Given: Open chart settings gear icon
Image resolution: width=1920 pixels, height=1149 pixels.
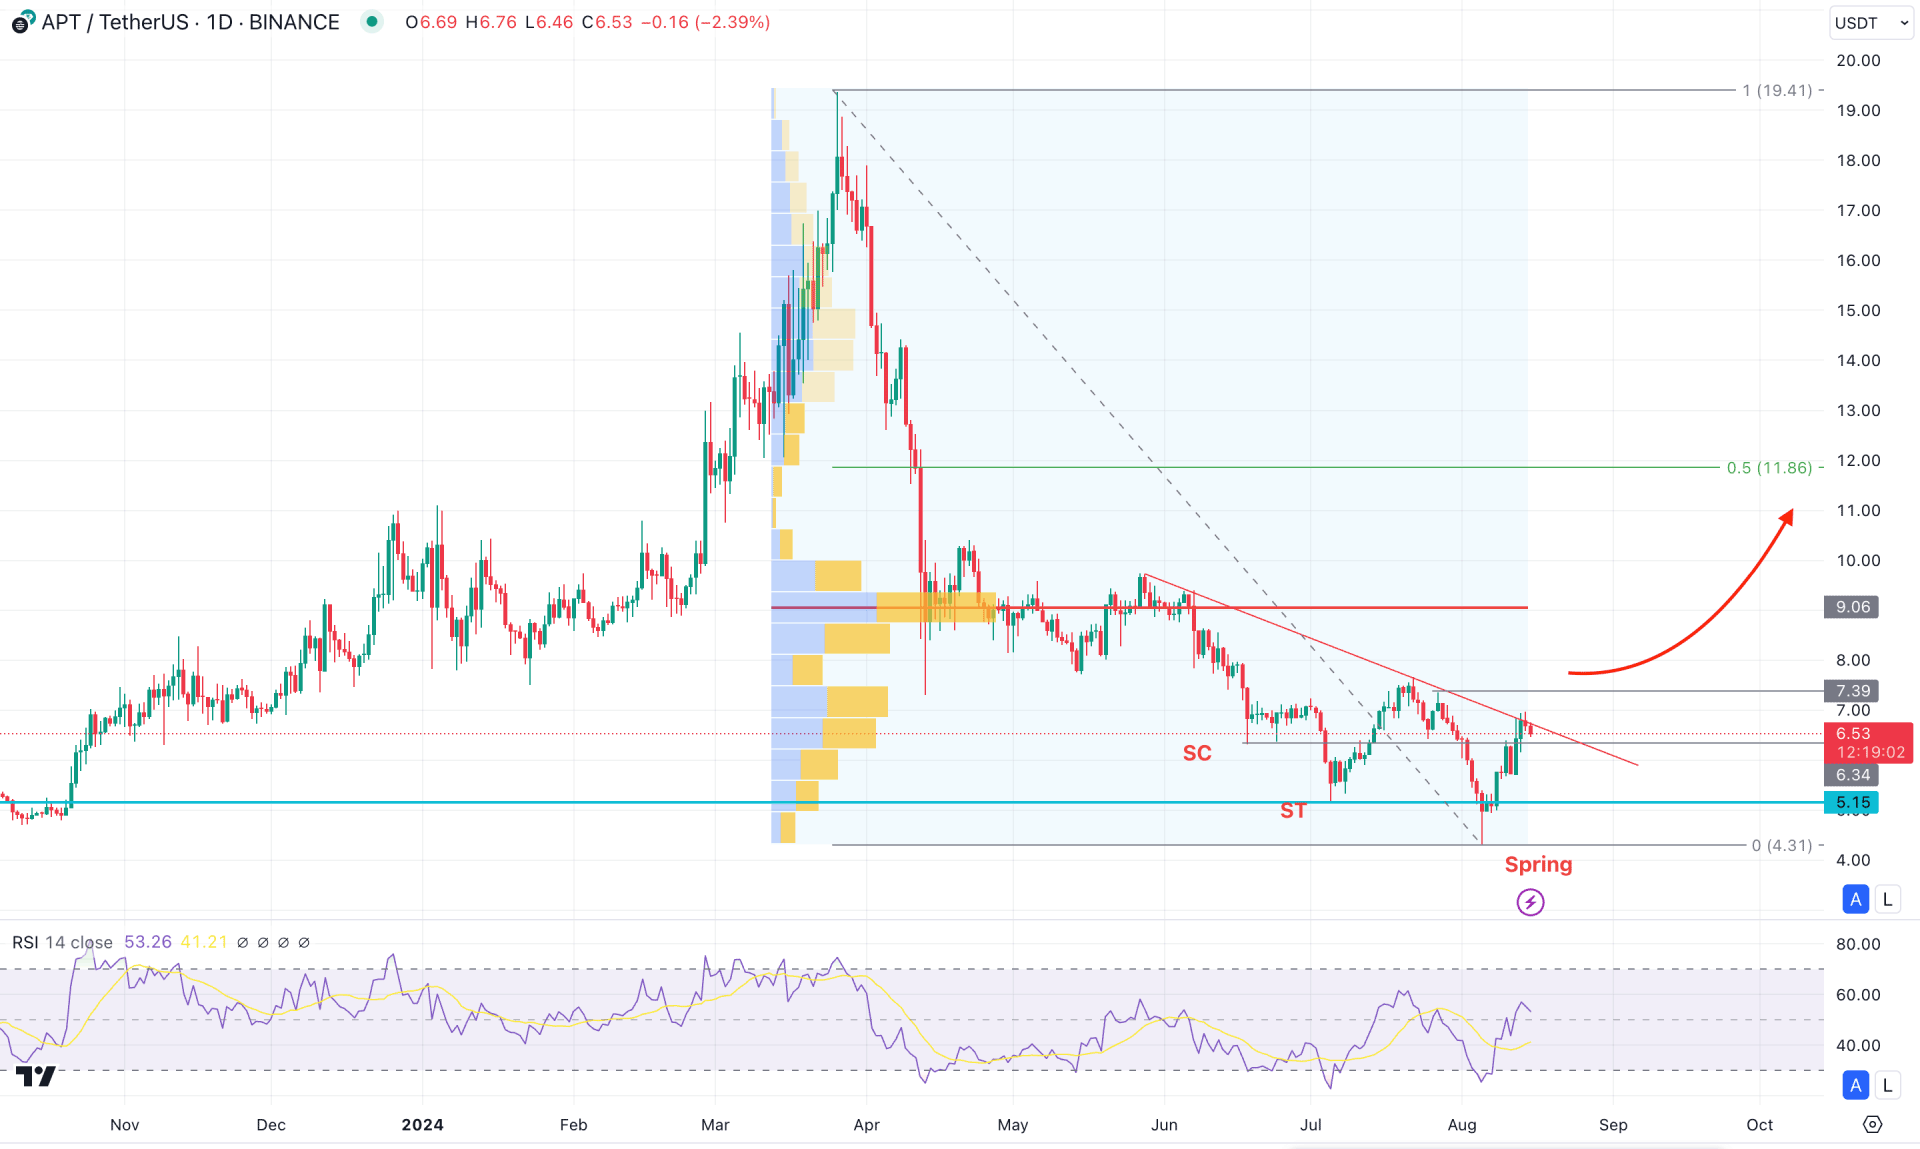Looking at the screenshot, I should click(x=1872, y=1125).
